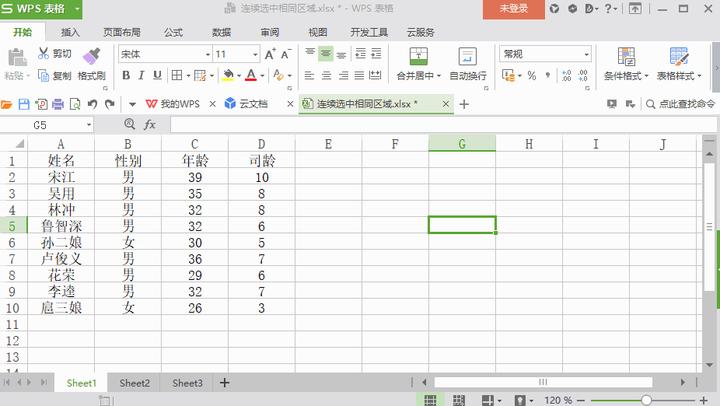Click the print icon

pyautogui.click(x=58, y=105)
